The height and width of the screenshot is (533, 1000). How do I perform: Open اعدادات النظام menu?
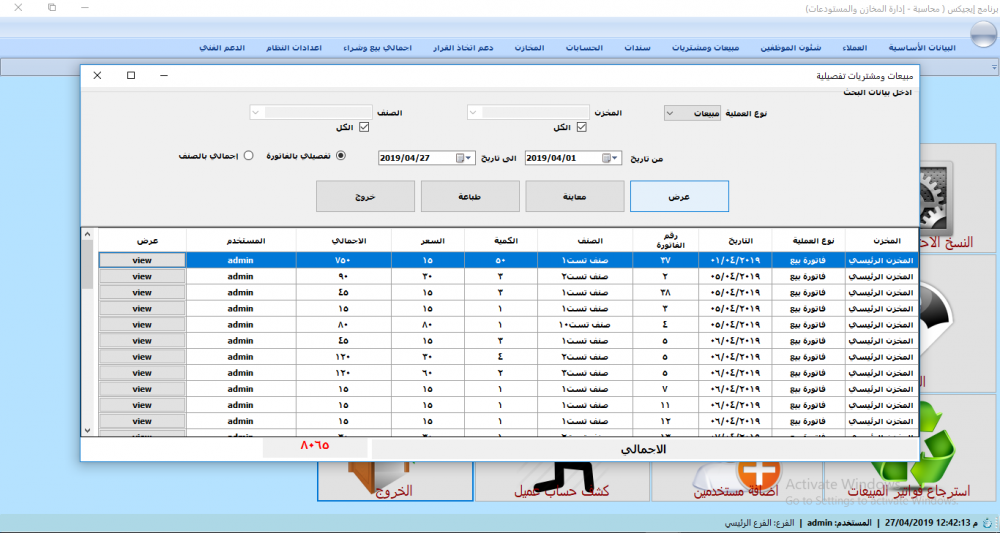[294, 48]
